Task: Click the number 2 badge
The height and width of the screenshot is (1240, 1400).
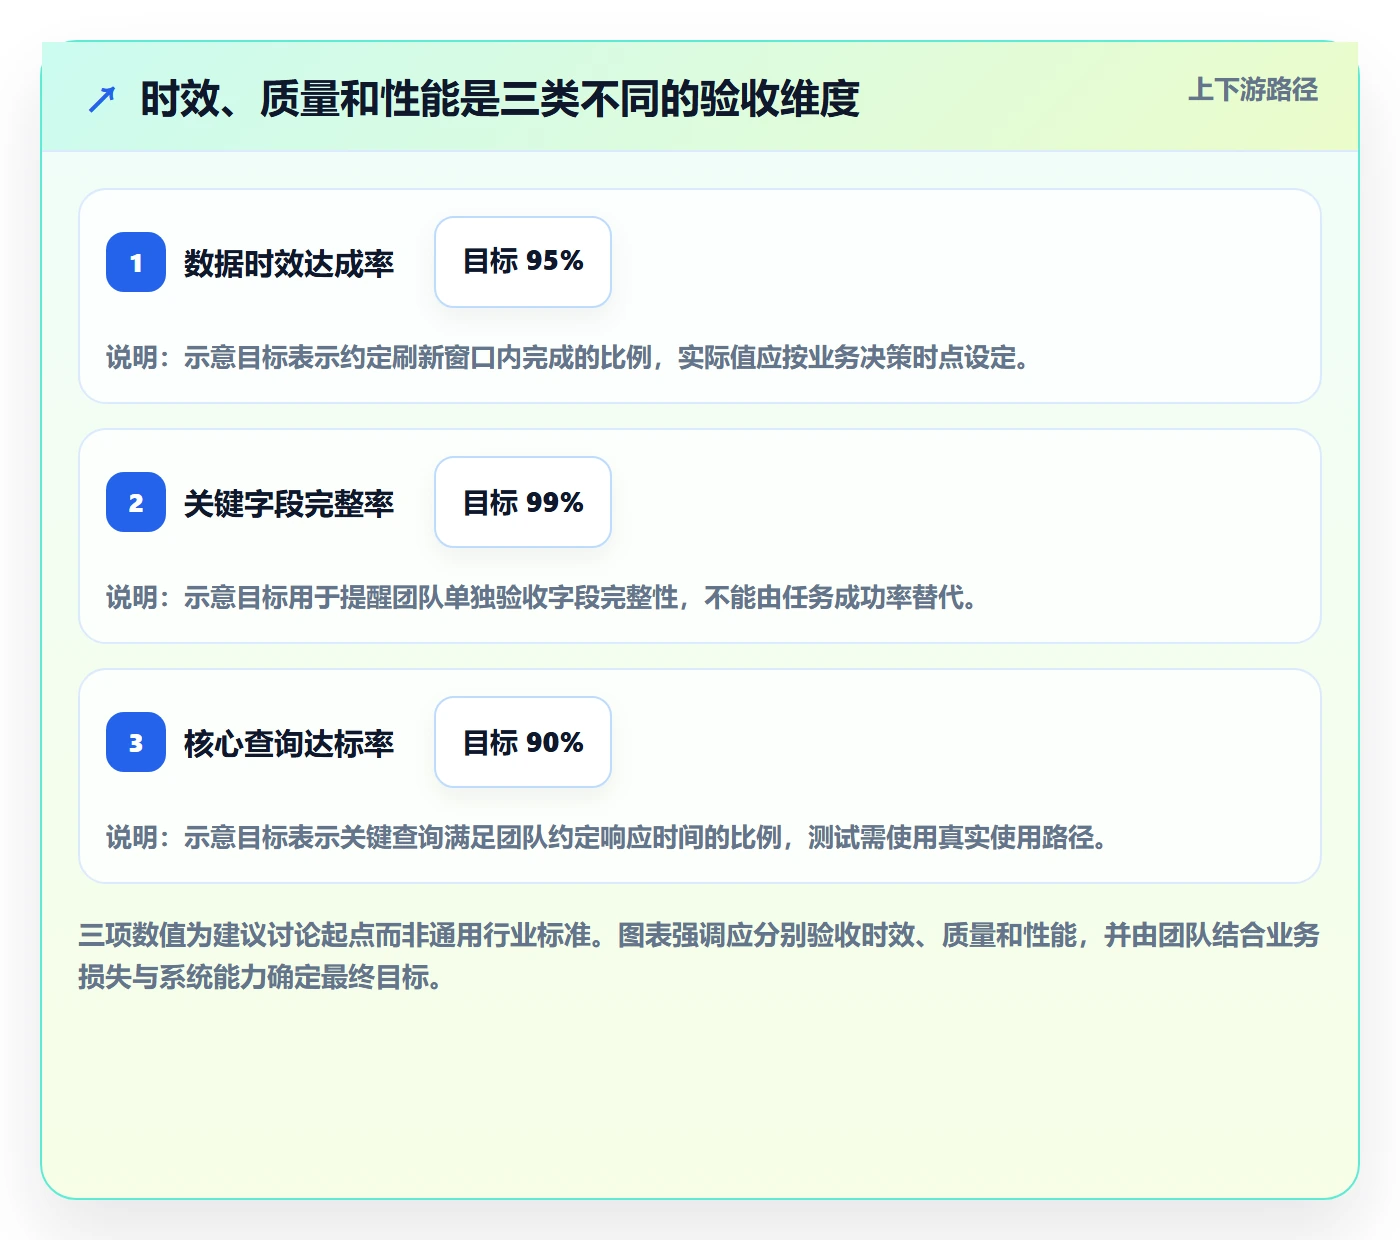Action: coord(136,502)
